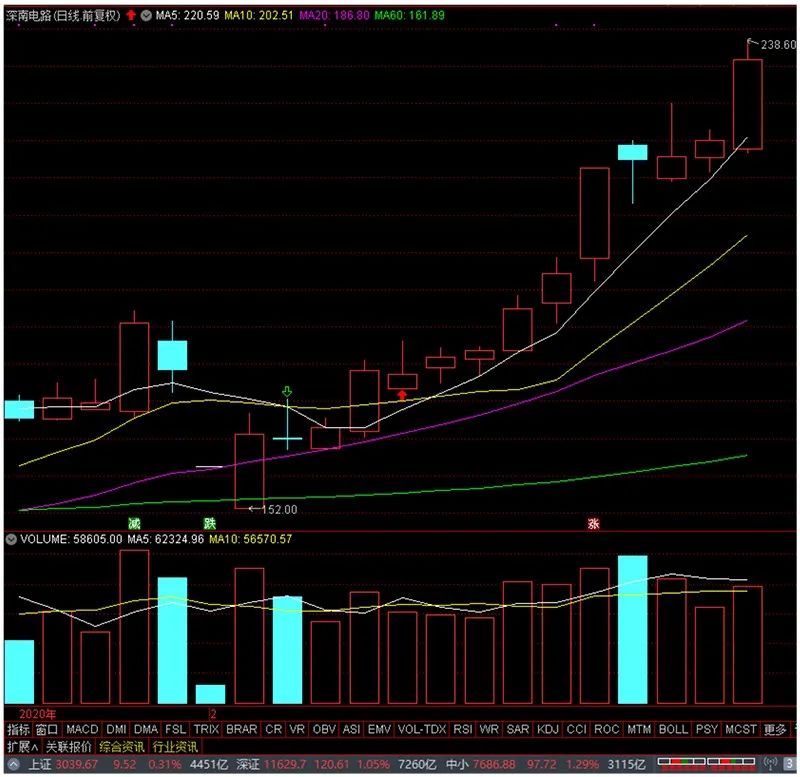Click the 中小 index value 7686.88
The image size is (800, 777).
(494, 764)
